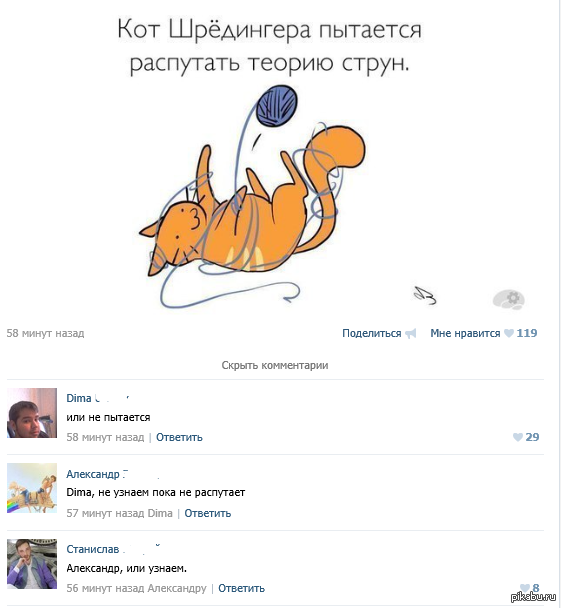
Task: Click the heart icon on Dima's comment
Action: [x=518, y=437]
